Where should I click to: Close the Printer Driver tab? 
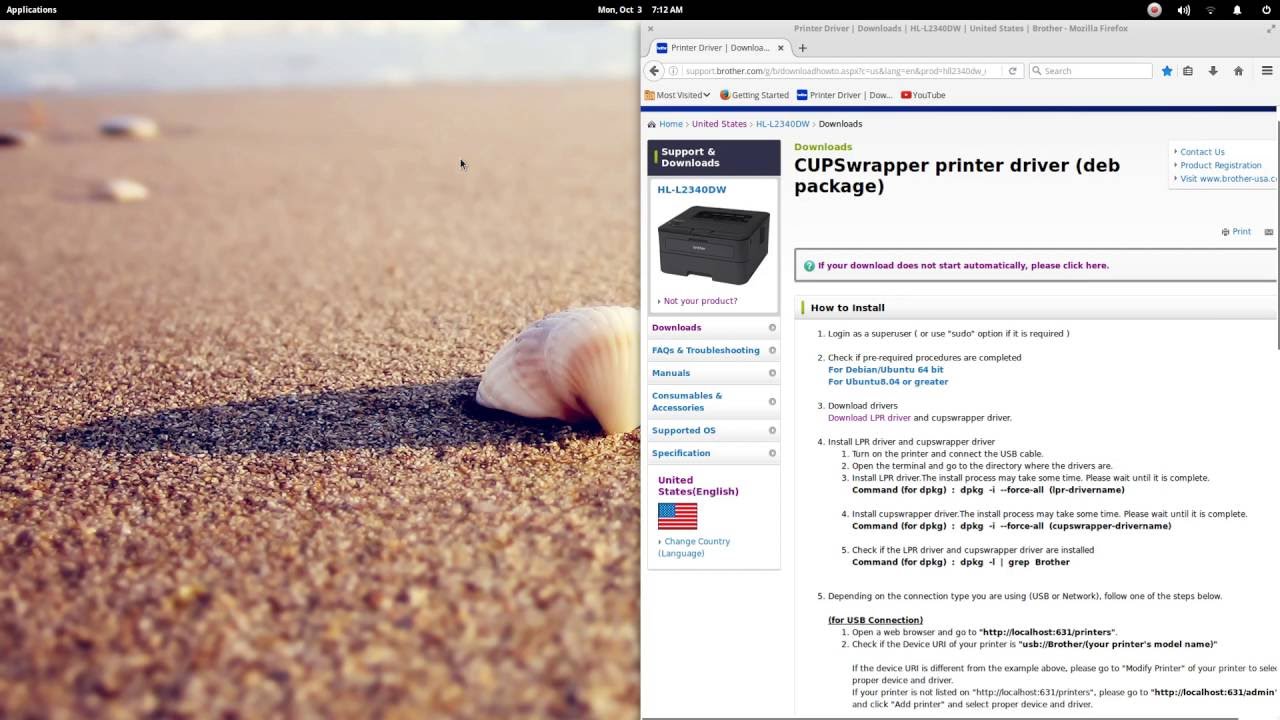pyautogui.click(x=780, y=48)
